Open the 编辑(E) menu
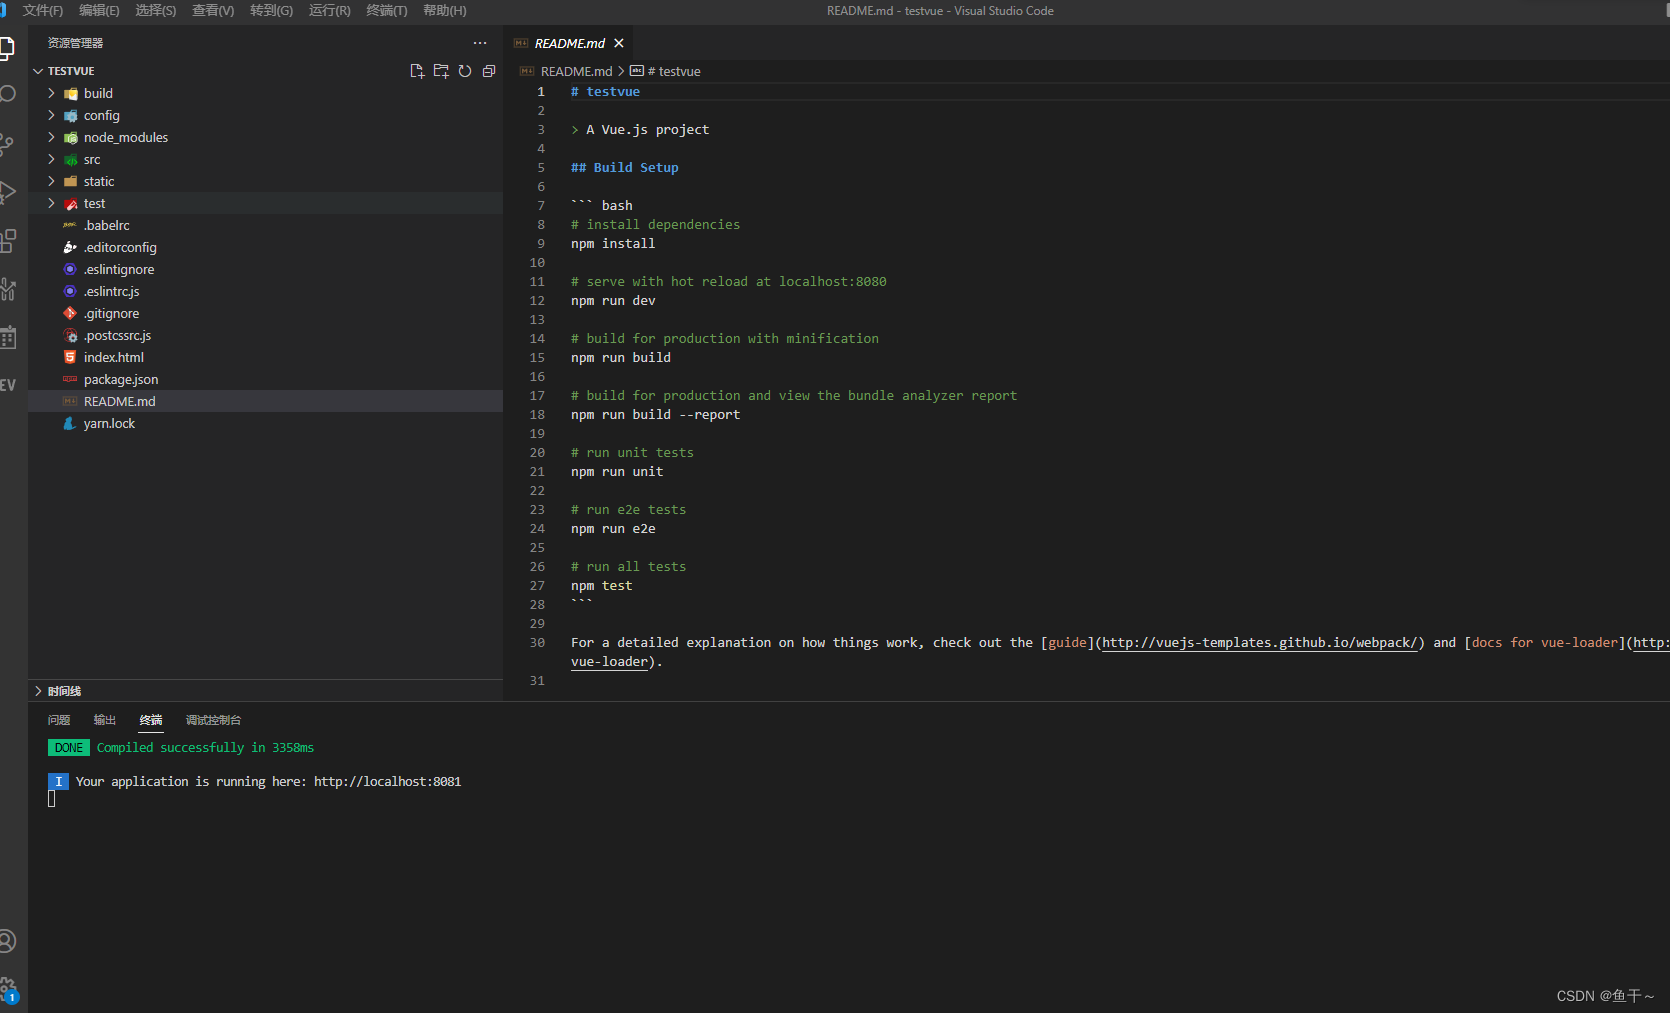Viewport: 1670px width, 1013px height. (x=99, y=10)
